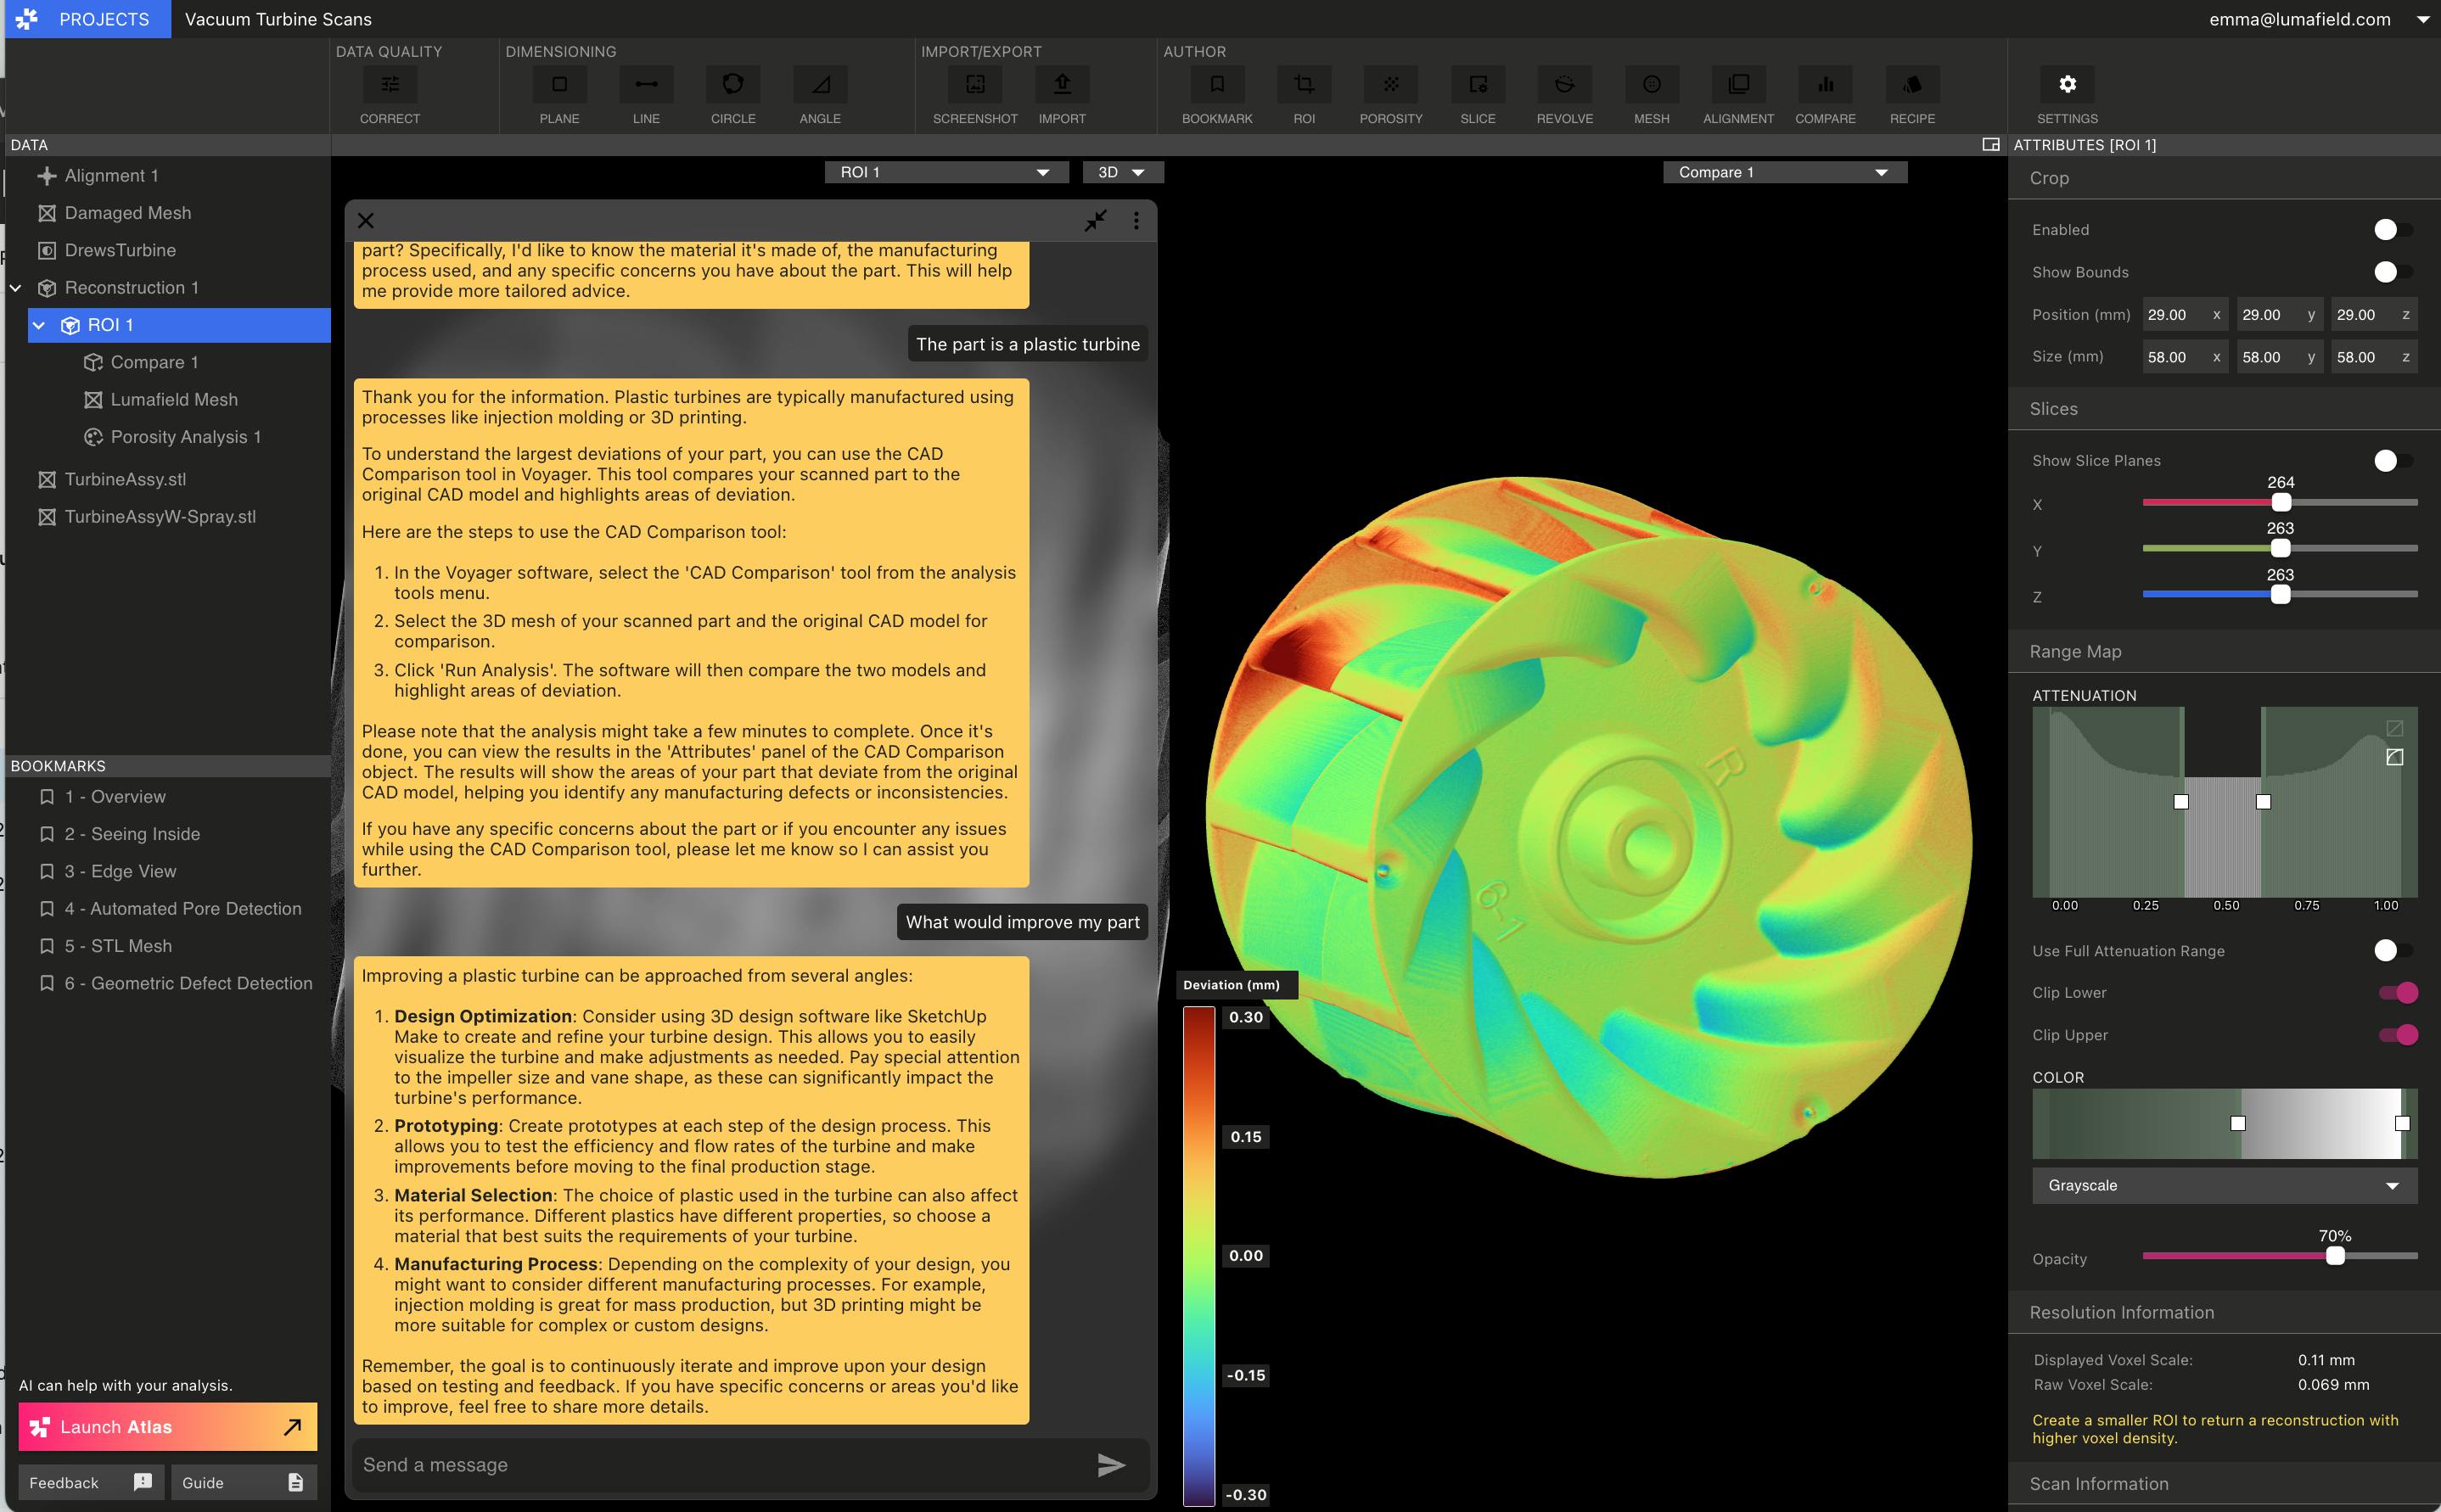Disable the Clip Lower switch
The height and width of the screenshot is (1512, 2441).
[x=2398, y=993]
